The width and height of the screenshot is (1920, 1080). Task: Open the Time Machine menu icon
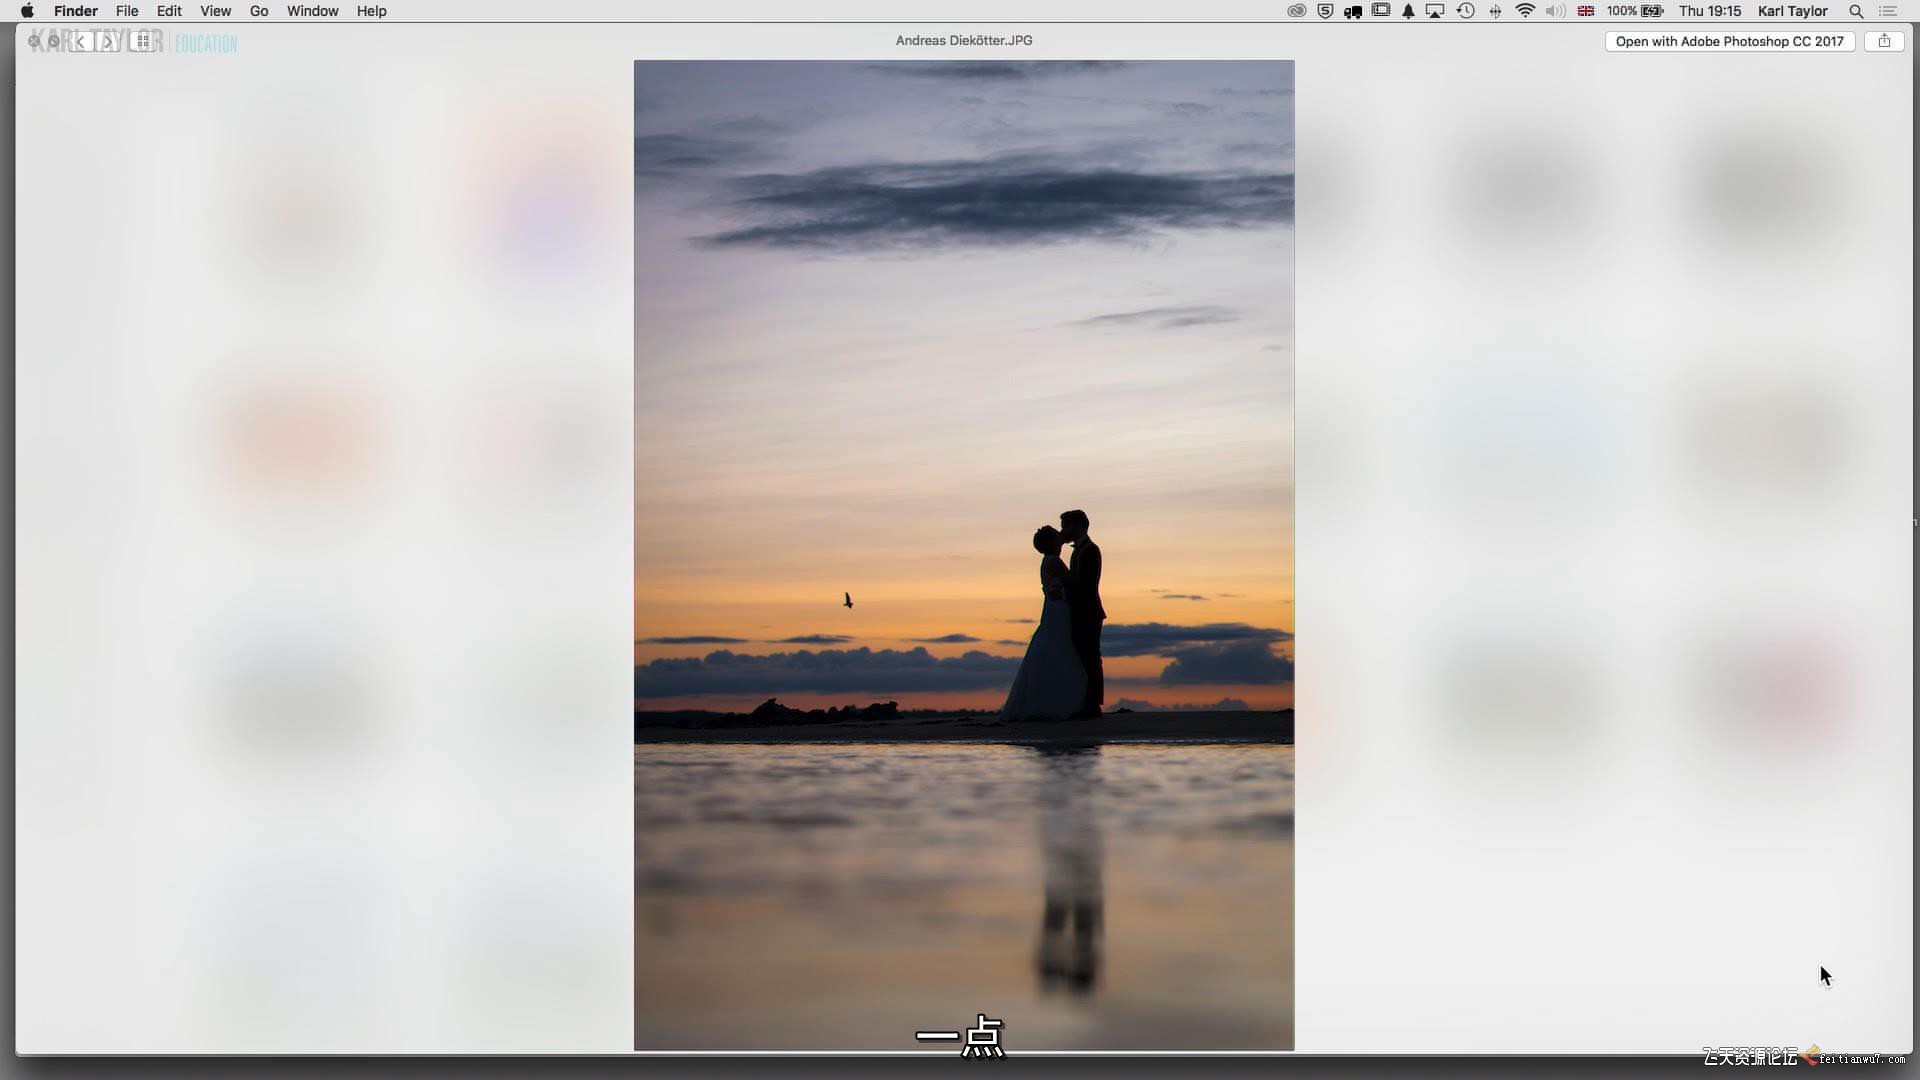click(x=1466, y=11)
